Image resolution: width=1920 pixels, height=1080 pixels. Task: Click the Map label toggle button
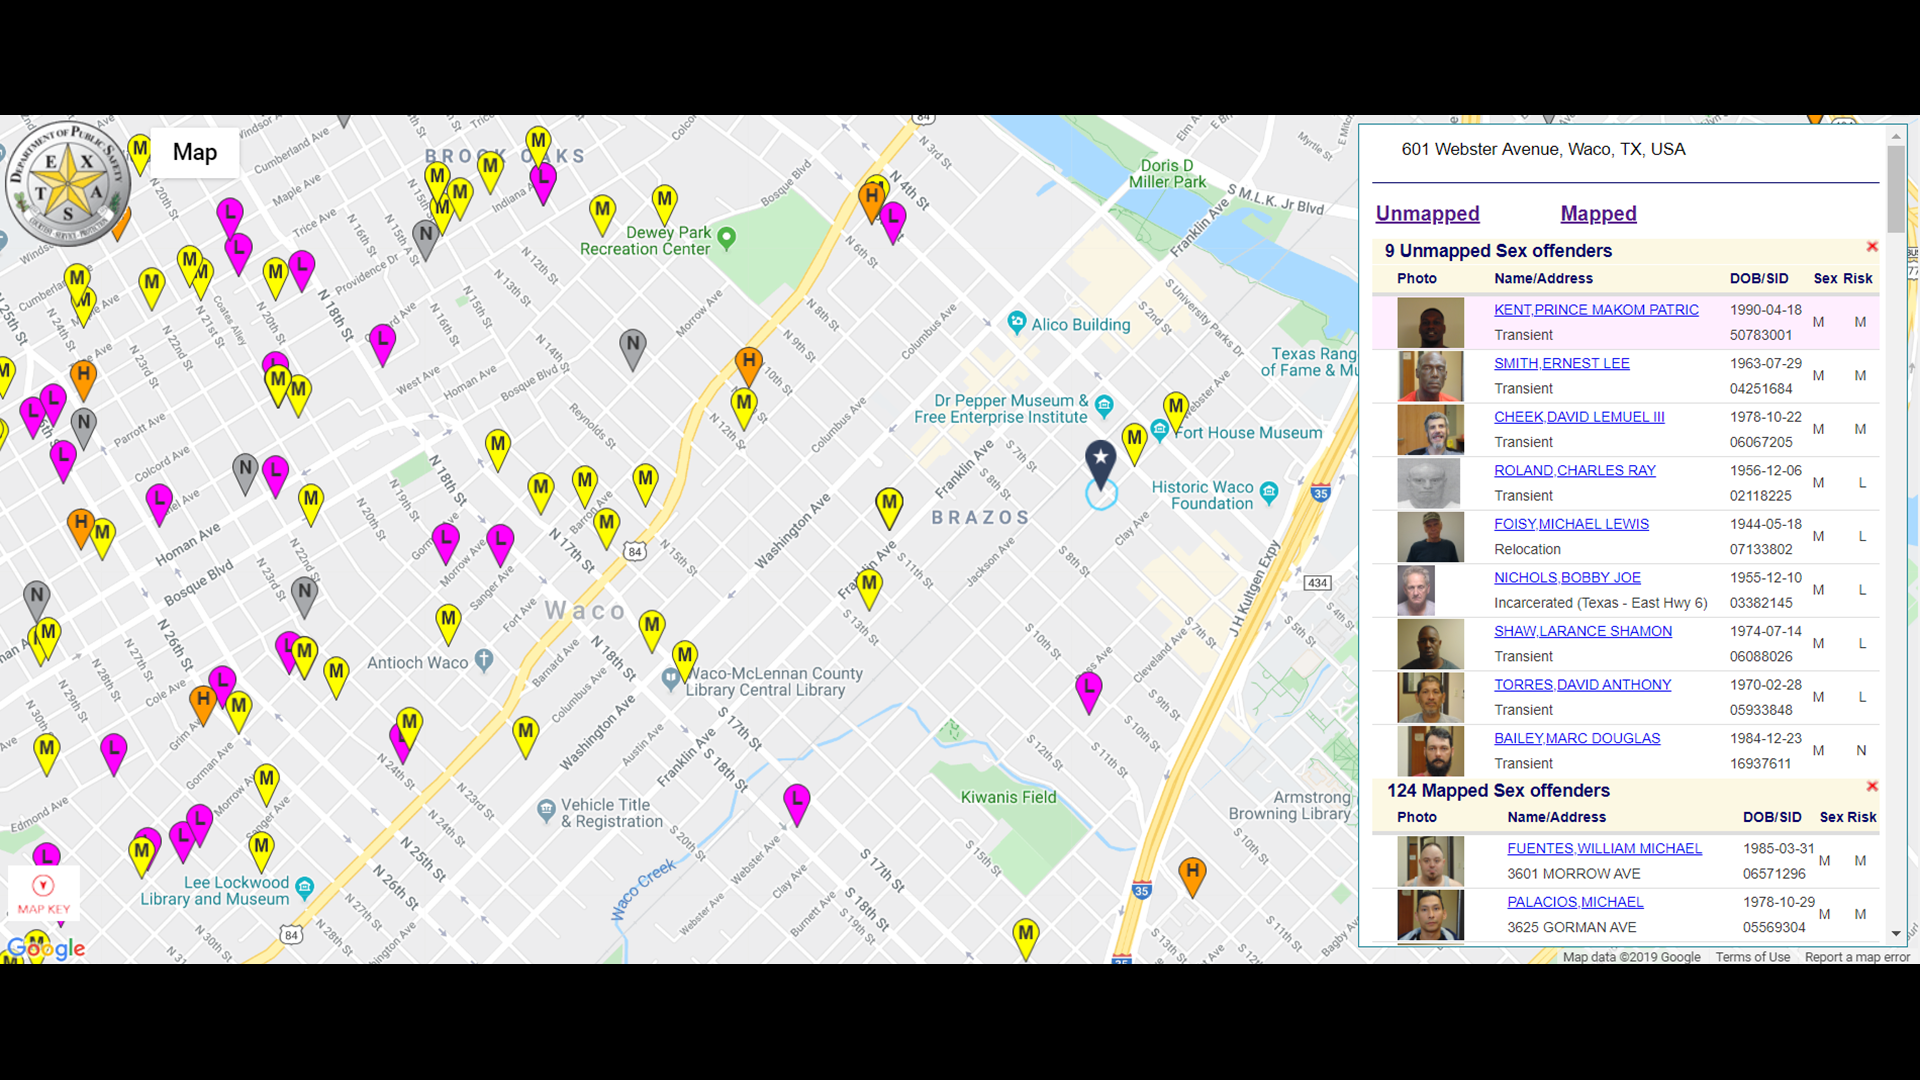194,152
